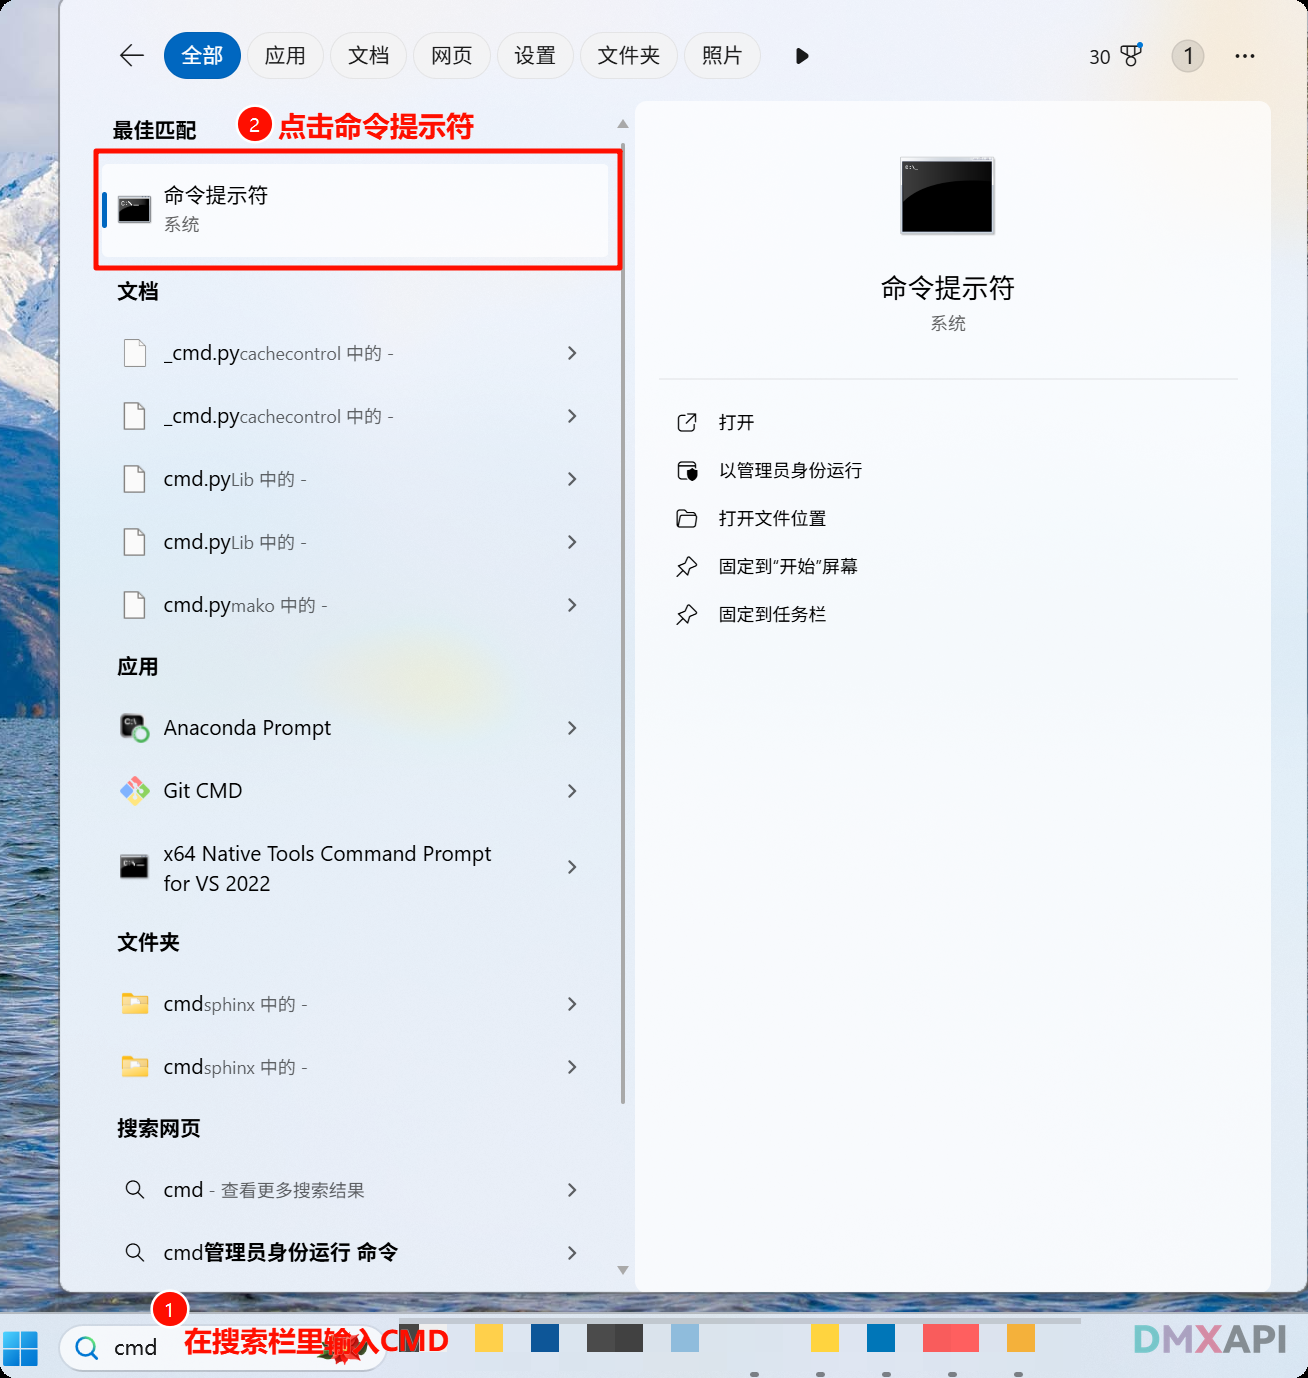Switch to the 设置 filter tab
1308x1378 pixels.
pos(535,56)
